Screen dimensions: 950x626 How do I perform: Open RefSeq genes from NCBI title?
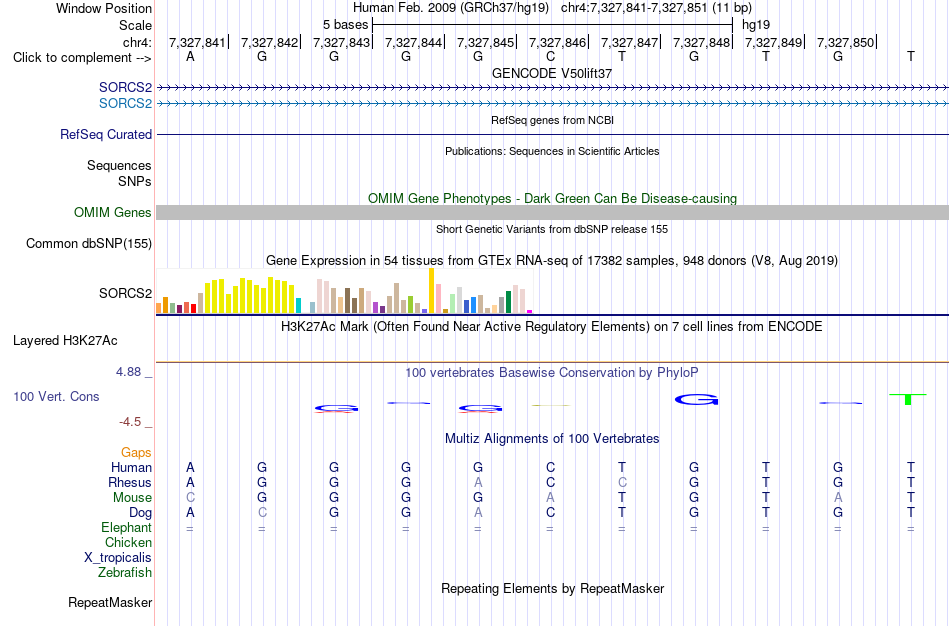pyautogui.click(x=552, y=120)
